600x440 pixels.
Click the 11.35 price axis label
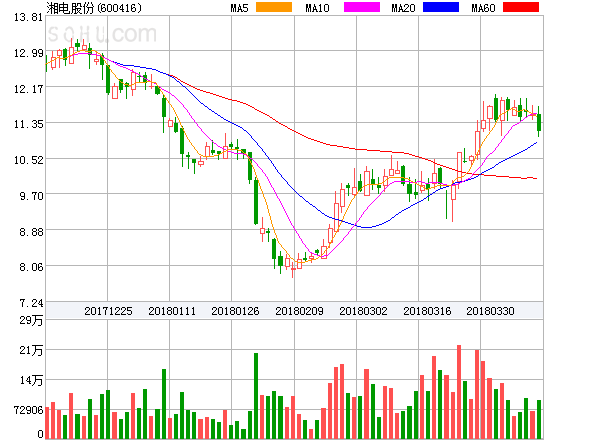[28, 124]
